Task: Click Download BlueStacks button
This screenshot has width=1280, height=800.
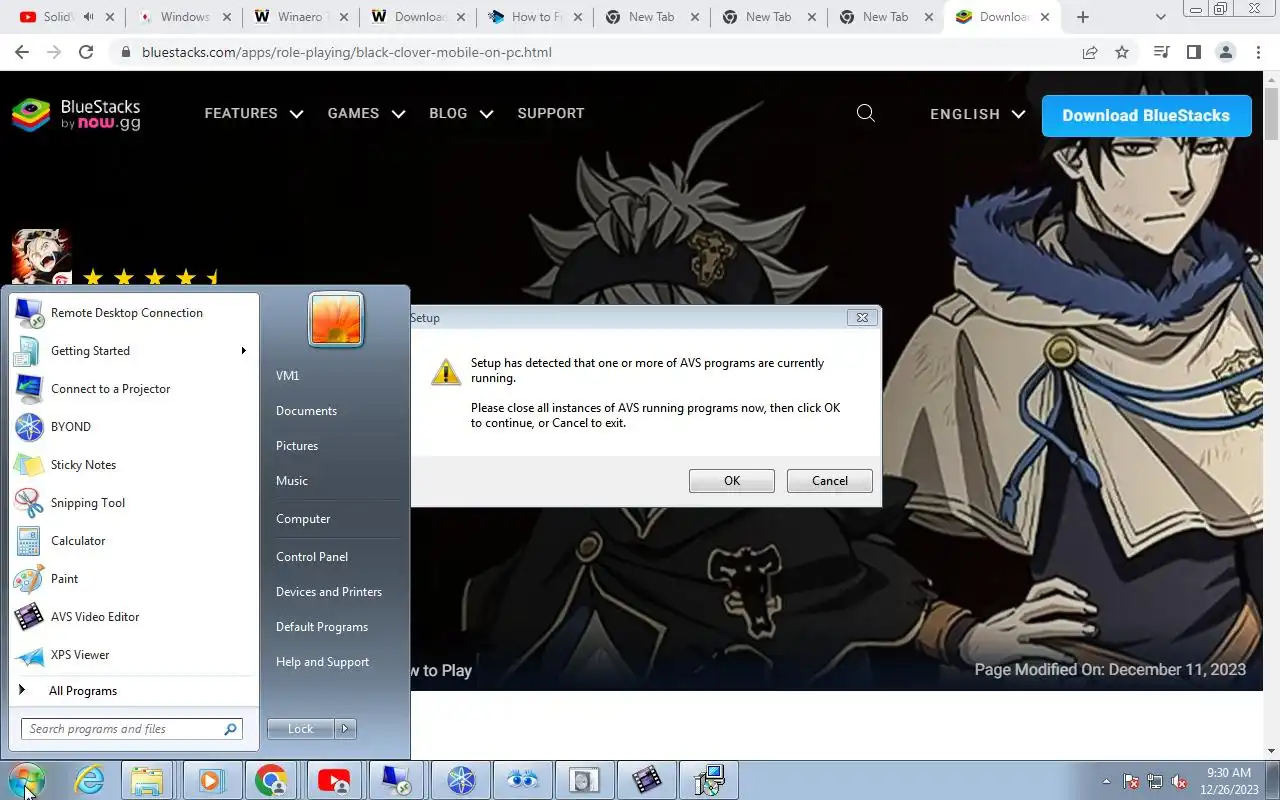Action: (1146, 116)
